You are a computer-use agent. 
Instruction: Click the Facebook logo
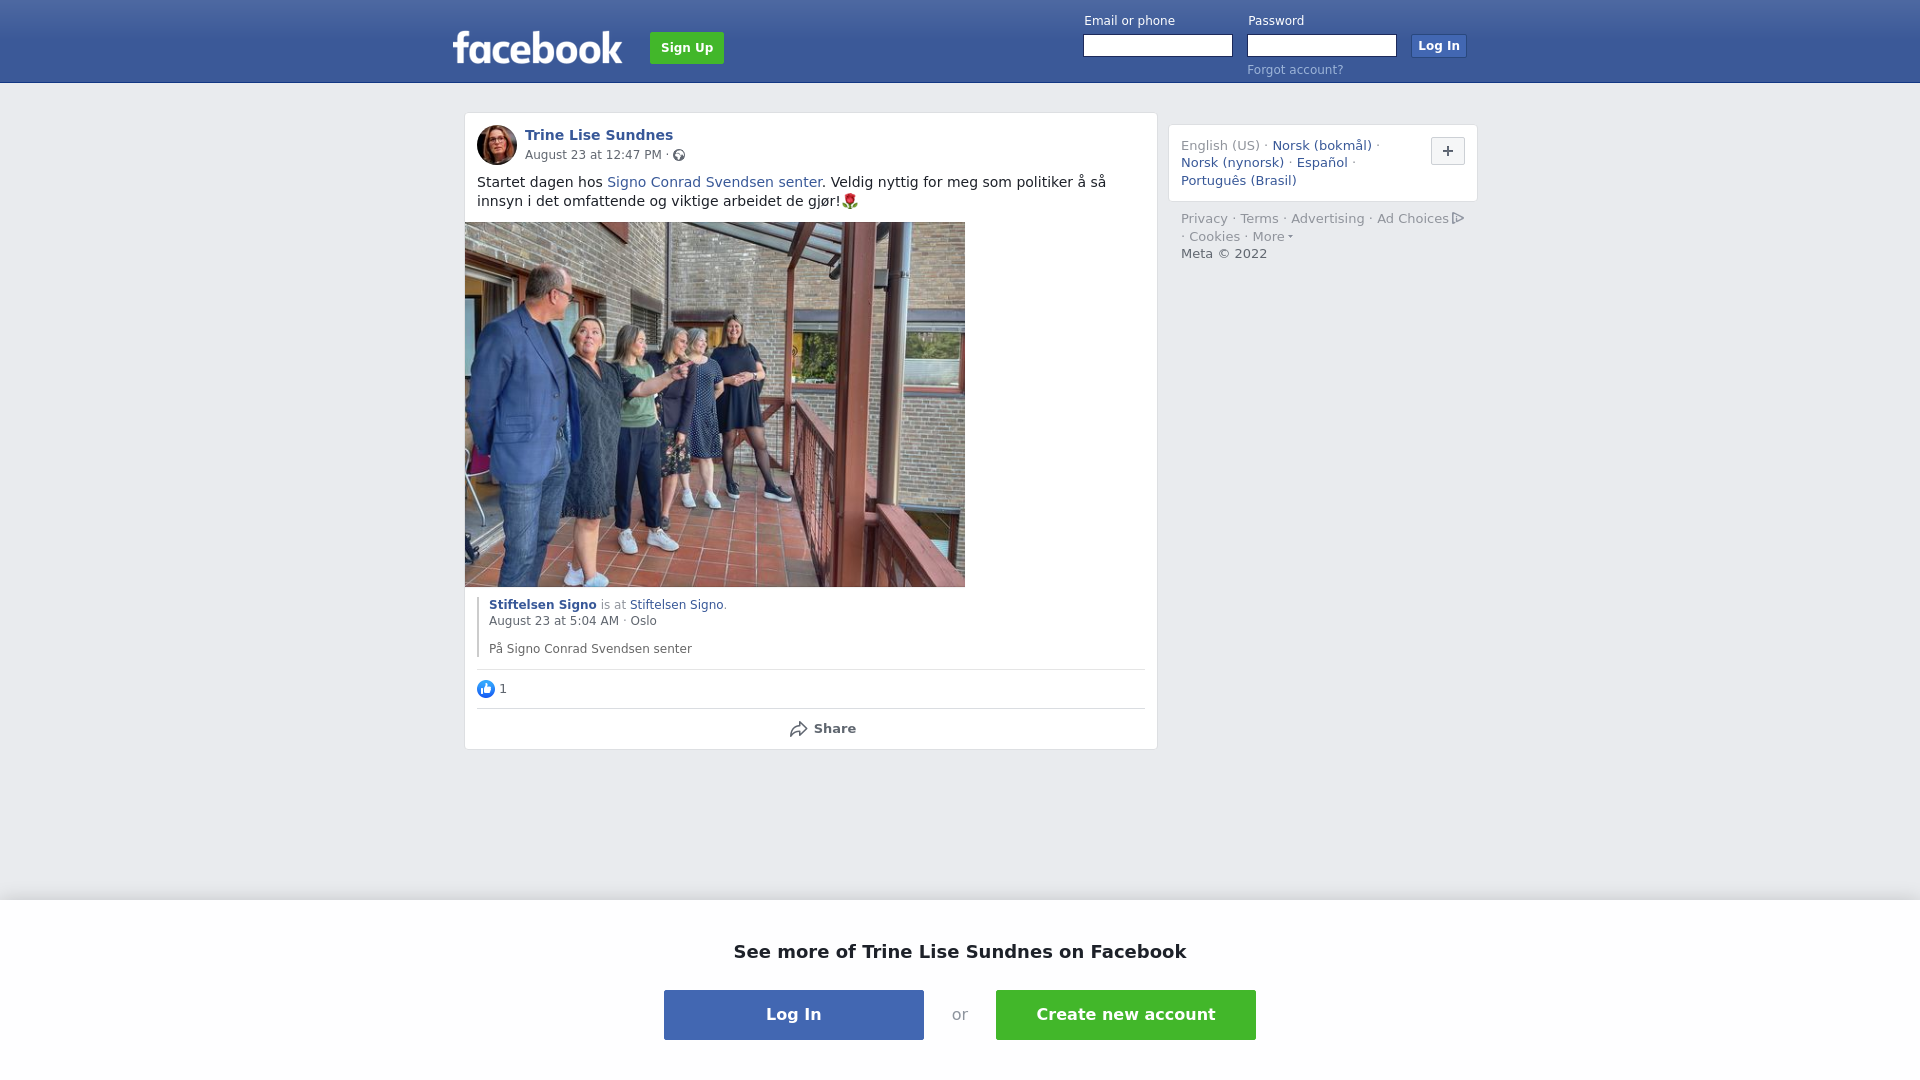537,47
